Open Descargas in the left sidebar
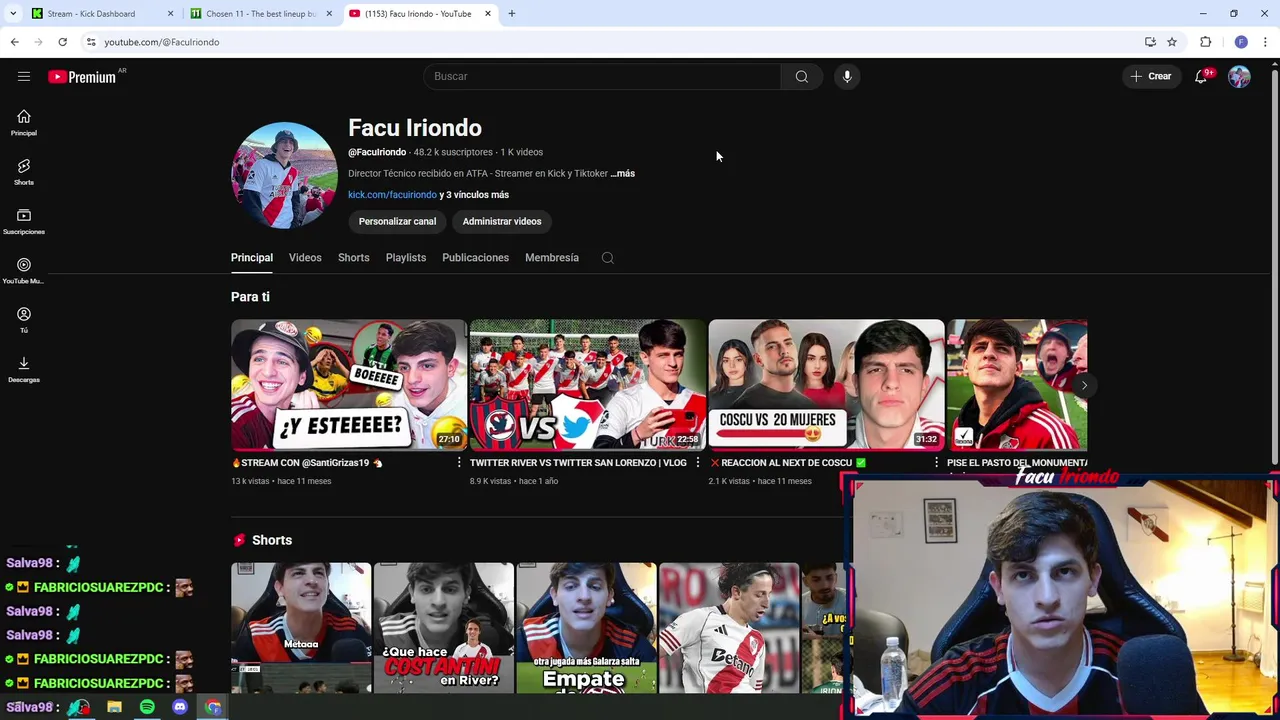Image resolution: width=1280 pixels, height=720 pixels. (x=24, y=369)
